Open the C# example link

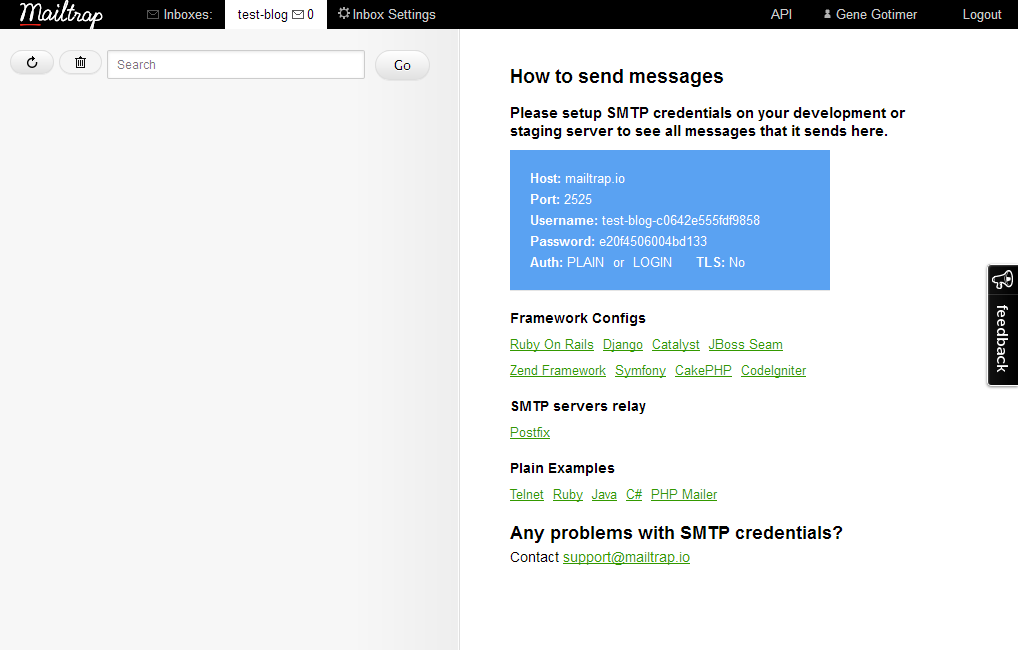coord(634,494)
